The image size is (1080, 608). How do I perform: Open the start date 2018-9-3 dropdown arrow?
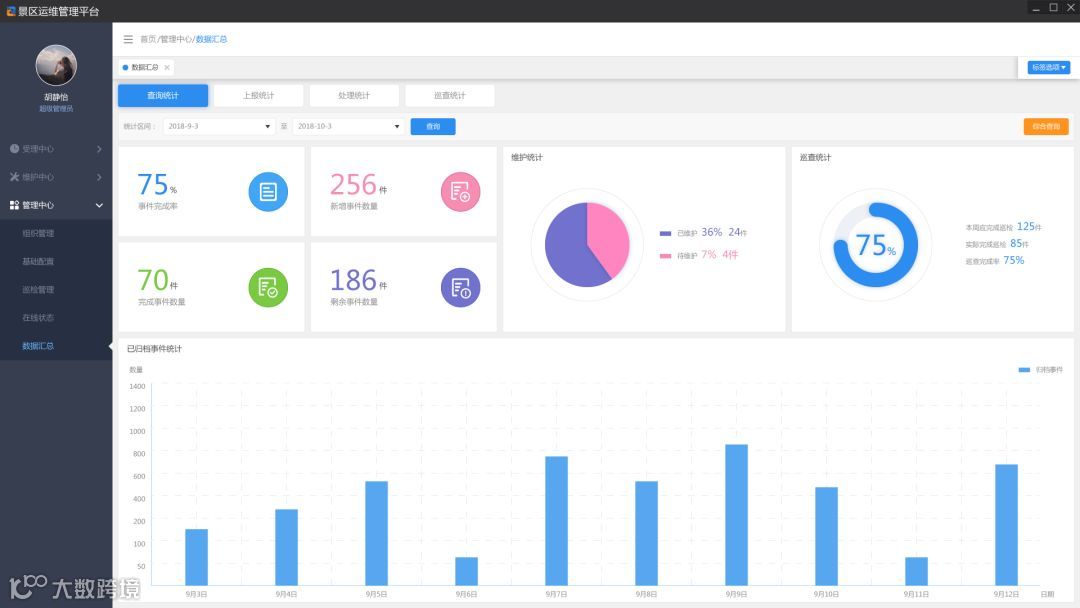tap(267, 127)
